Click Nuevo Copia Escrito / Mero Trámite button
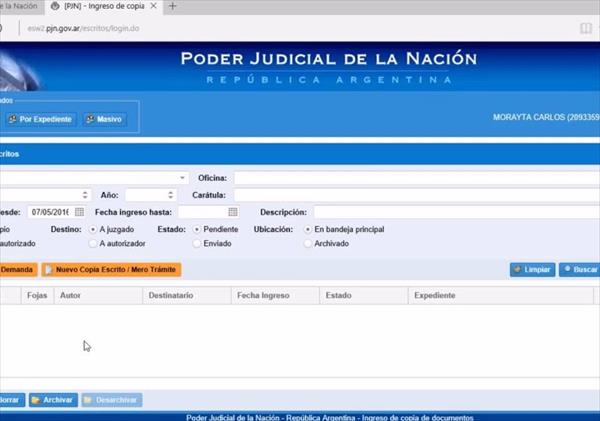The image size is (600, 421). tap(111, 270)
